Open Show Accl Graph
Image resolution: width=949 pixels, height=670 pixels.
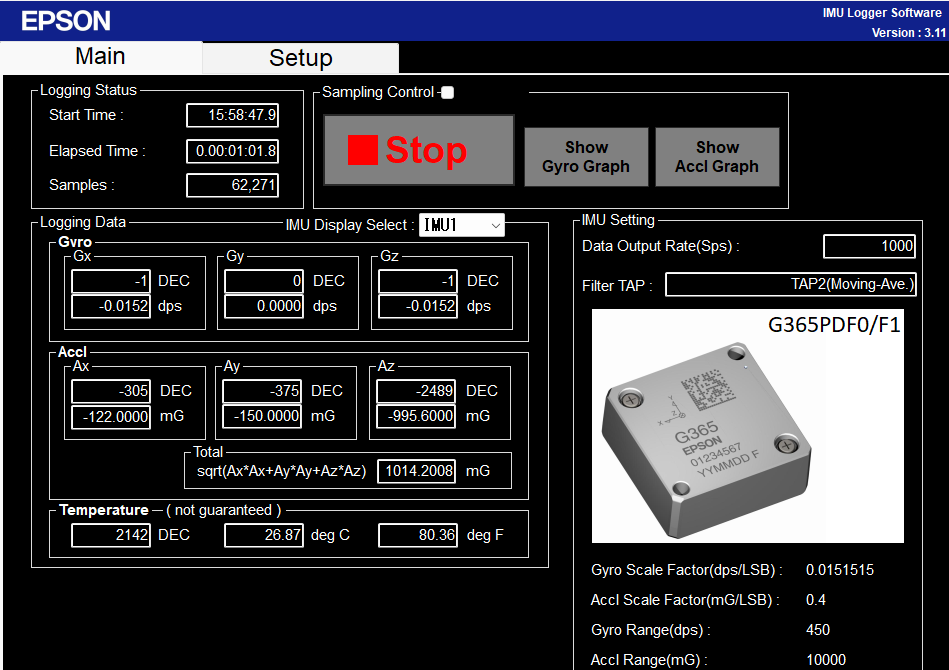pos(717,157)
